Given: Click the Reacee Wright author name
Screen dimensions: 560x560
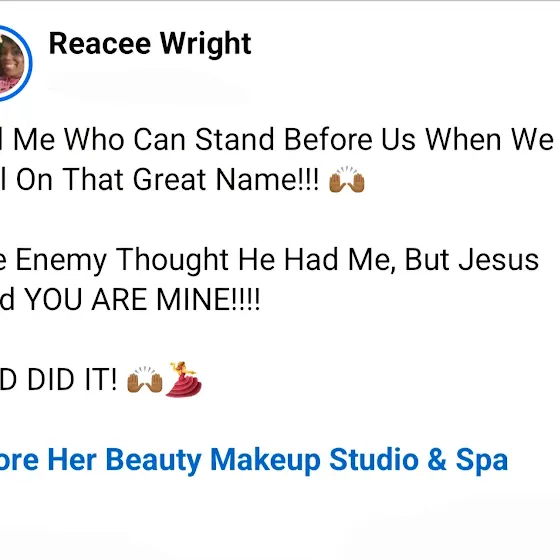Looking at the screenshot, I should click(x=150, y=44).
